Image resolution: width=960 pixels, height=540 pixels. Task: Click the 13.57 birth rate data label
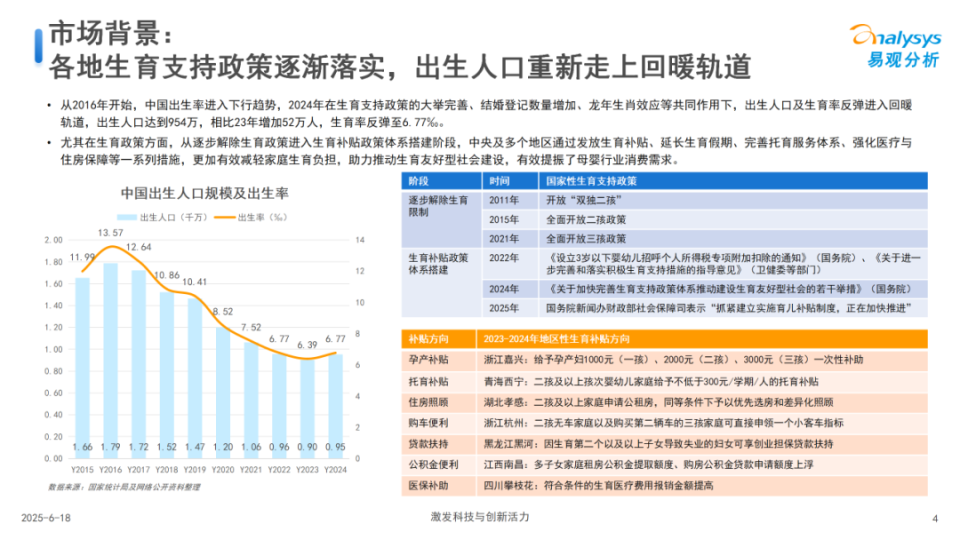110,233
